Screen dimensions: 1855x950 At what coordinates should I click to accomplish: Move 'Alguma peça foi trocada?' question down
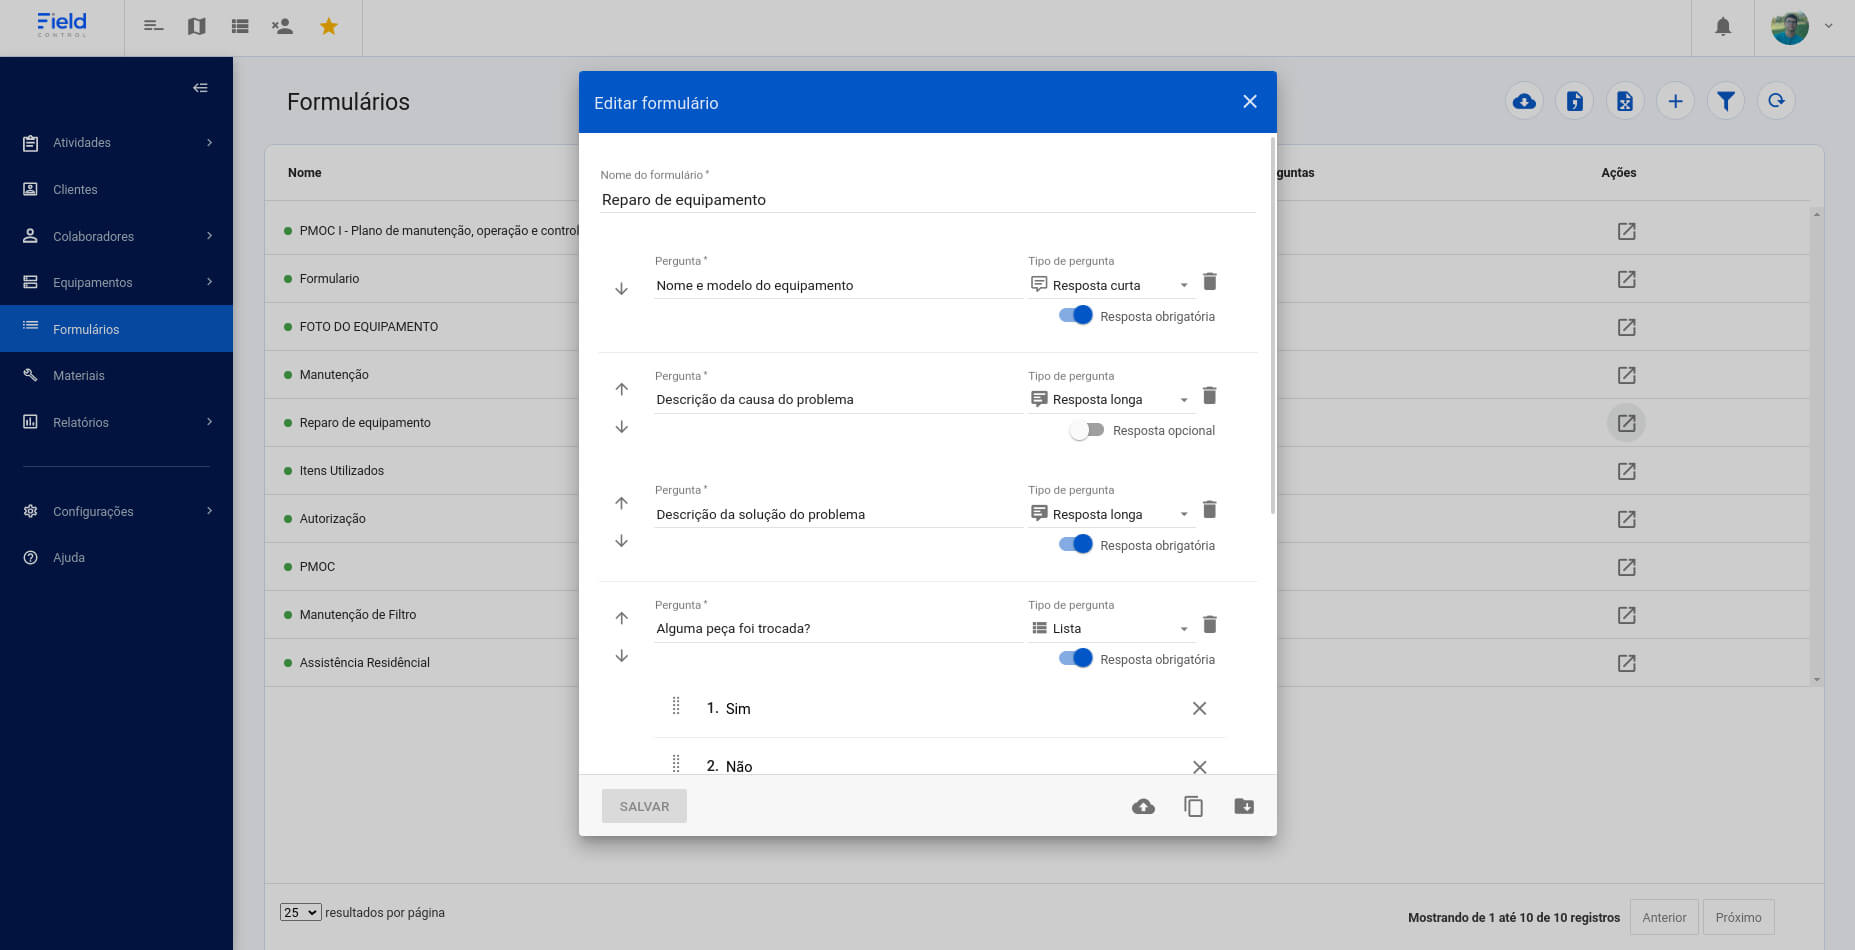click(x=621, y=656)
